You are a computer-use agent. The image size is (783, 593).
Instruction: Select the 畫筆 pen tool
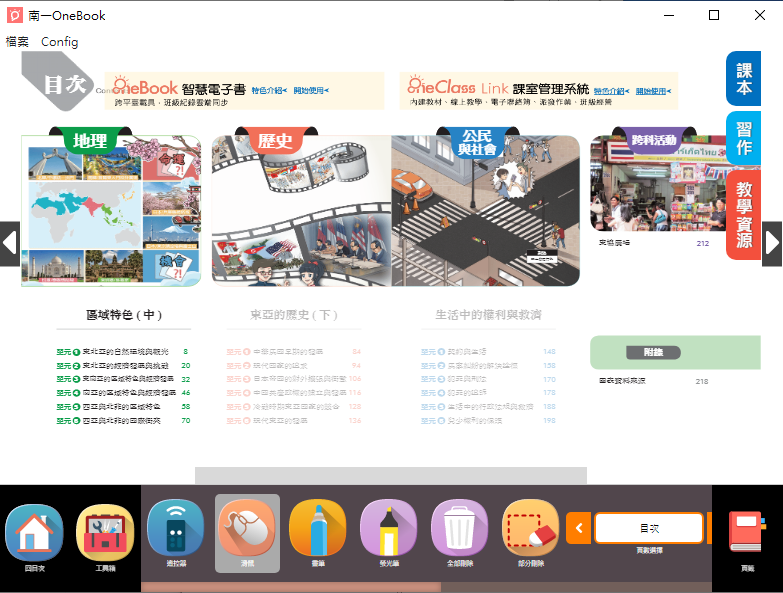318,528
